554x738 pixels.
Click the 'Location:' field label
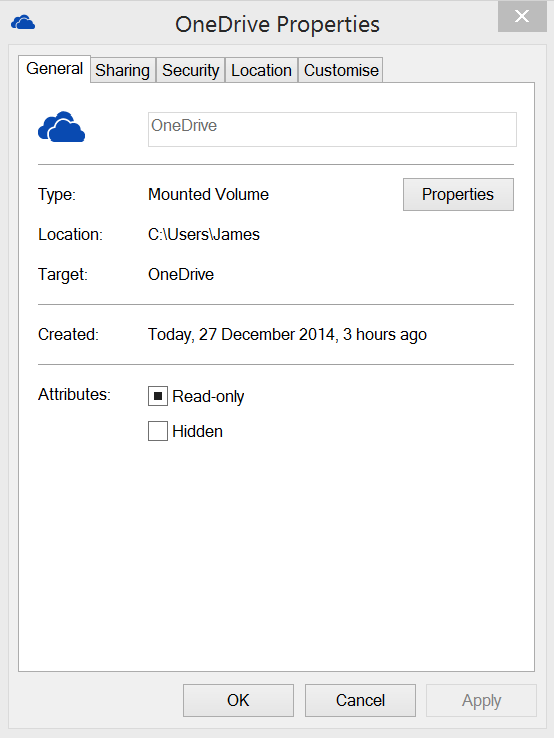pos(71,234)
